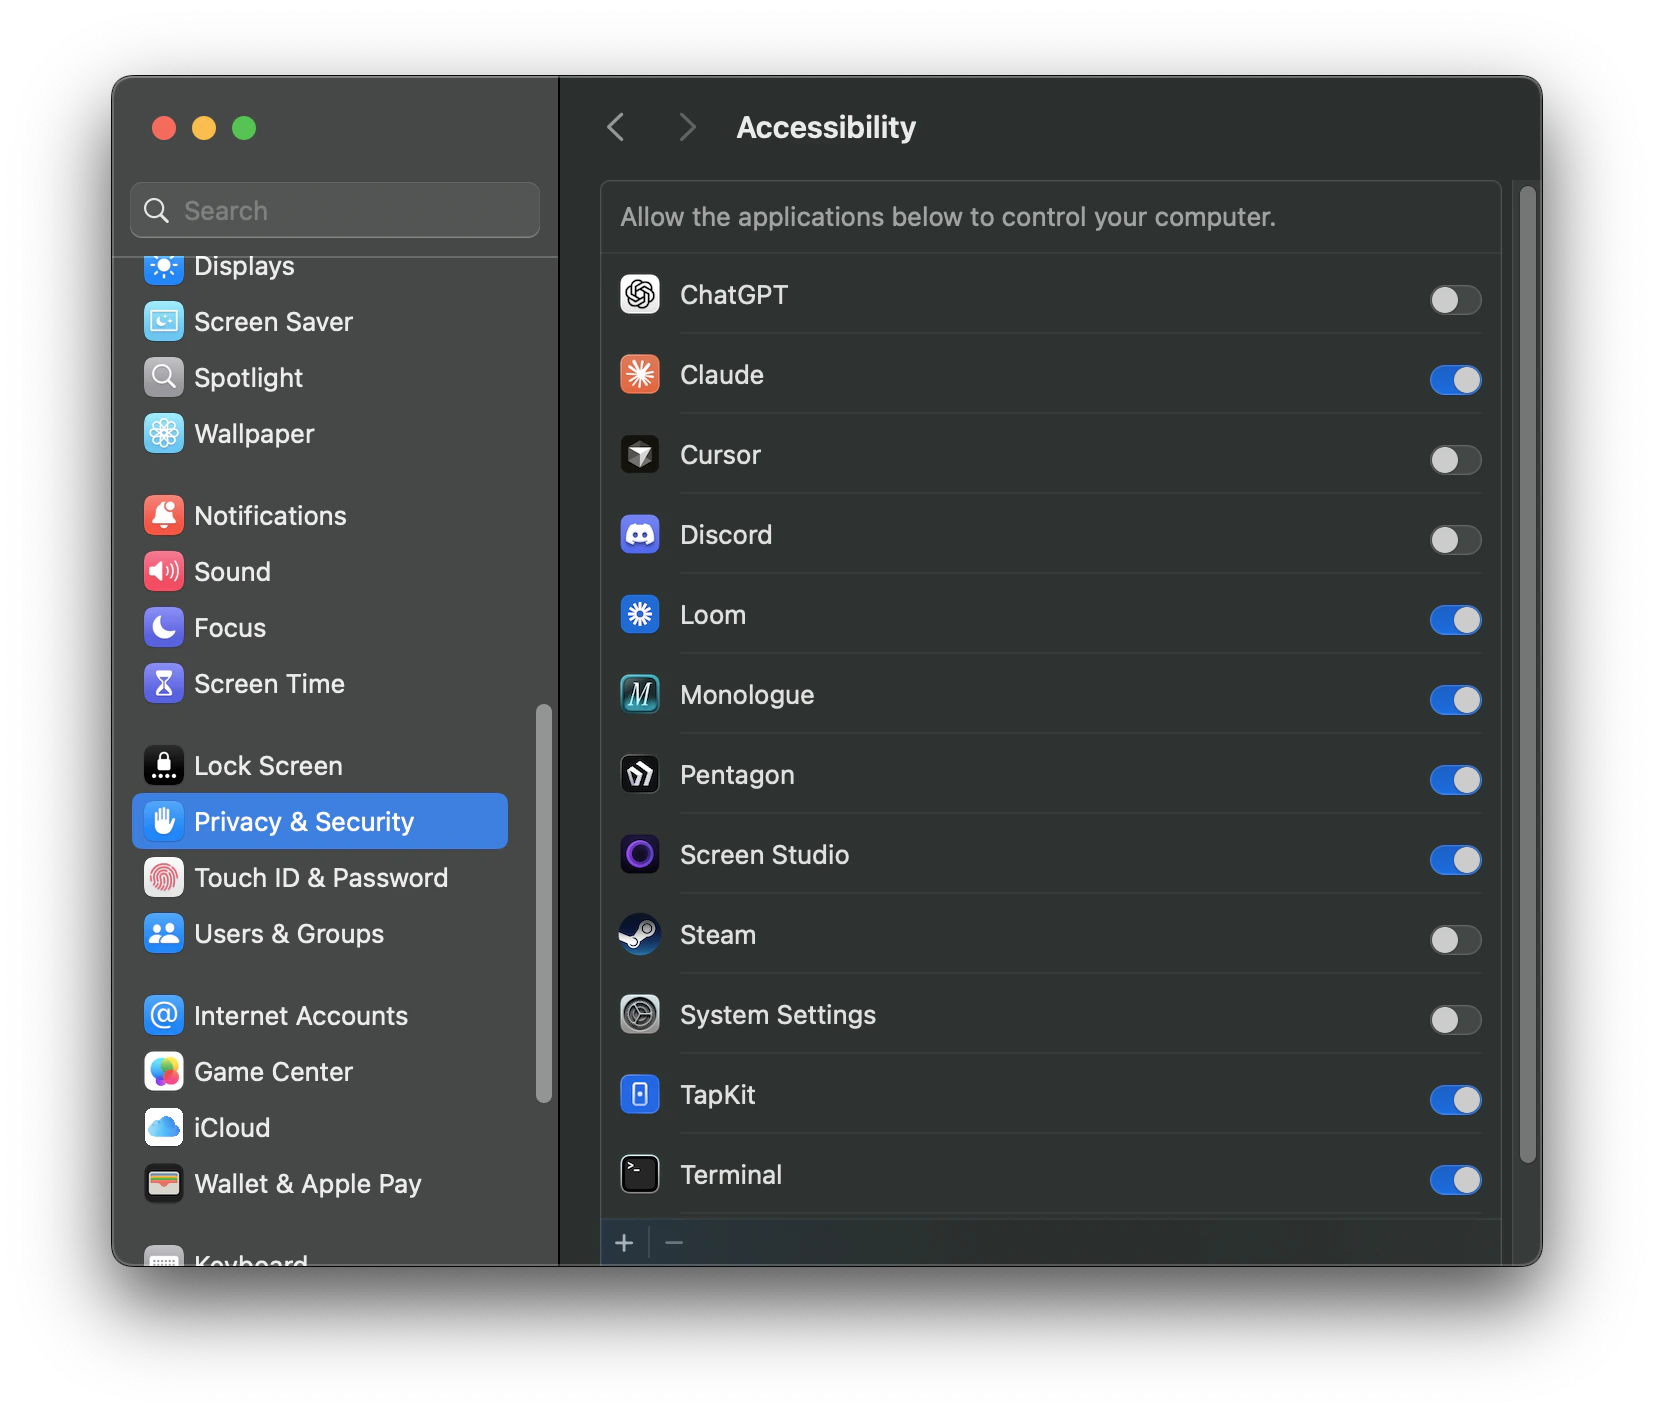The image size is (1654, 1414).
Task: Click the Monologue app icon
Action: pyautogui.click(x=640, y=694)
